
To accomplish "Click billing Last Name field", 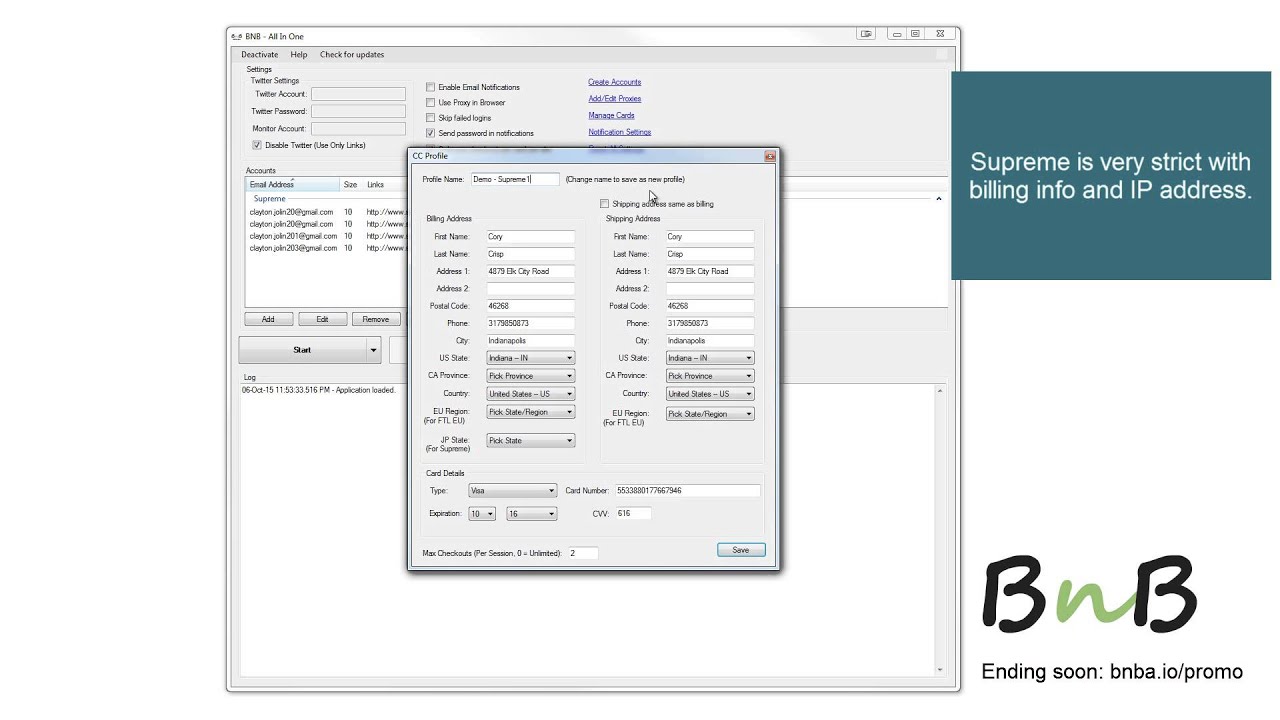I will [x=530, y=254].
